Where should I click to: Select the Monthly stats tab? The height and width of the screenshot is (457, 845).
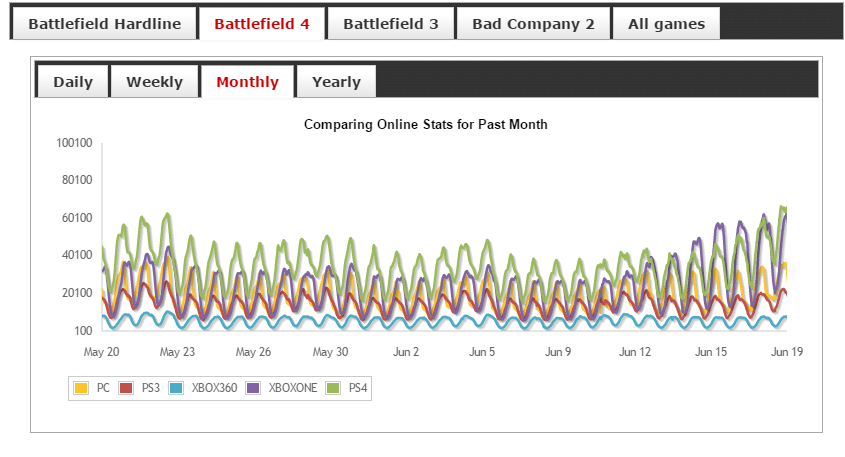[x=247, y=82]
